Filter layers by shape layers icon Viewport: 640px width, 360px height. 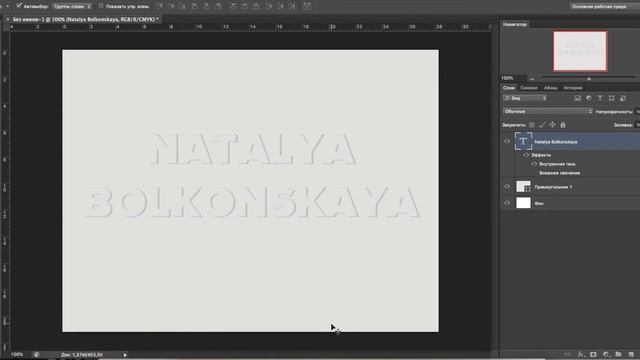coord(611,98)
